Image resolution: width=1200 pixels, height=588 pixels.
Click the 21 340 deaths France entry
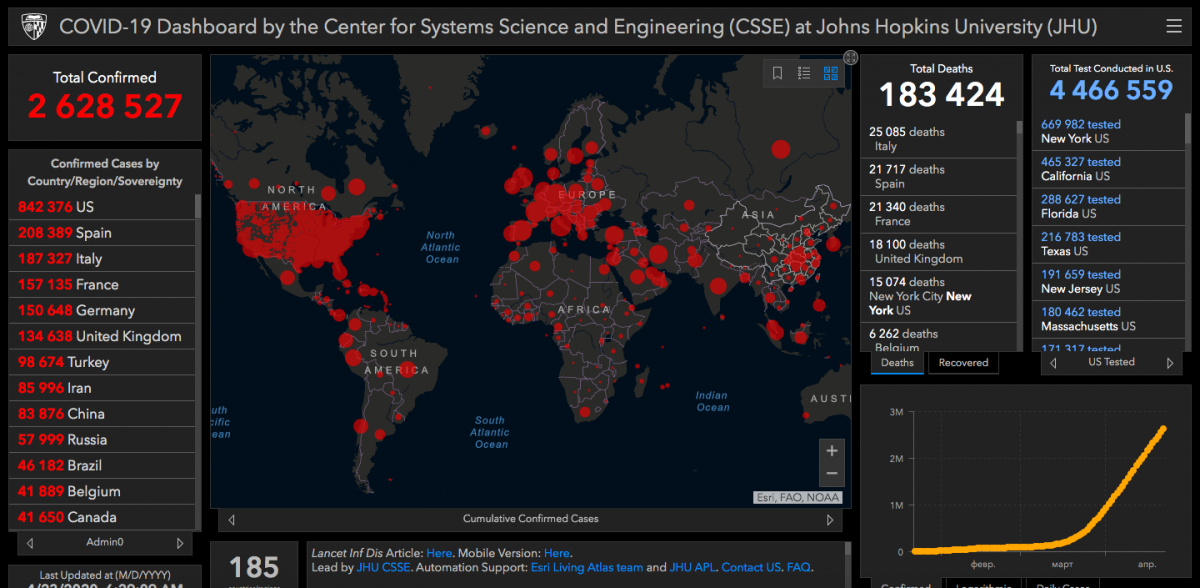coord(939,214)
